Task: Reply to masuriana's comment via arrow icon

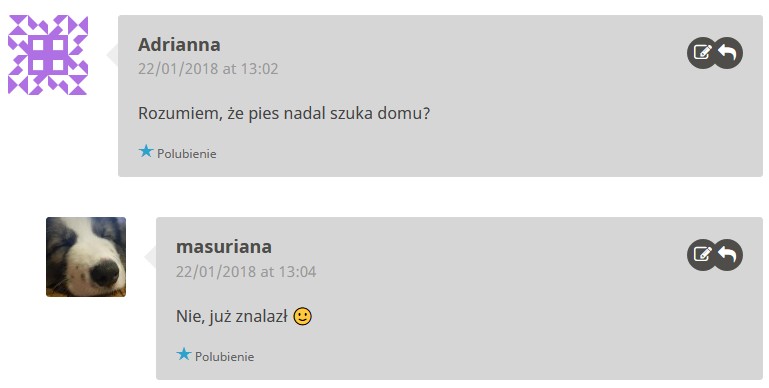Action: (728, 255)
